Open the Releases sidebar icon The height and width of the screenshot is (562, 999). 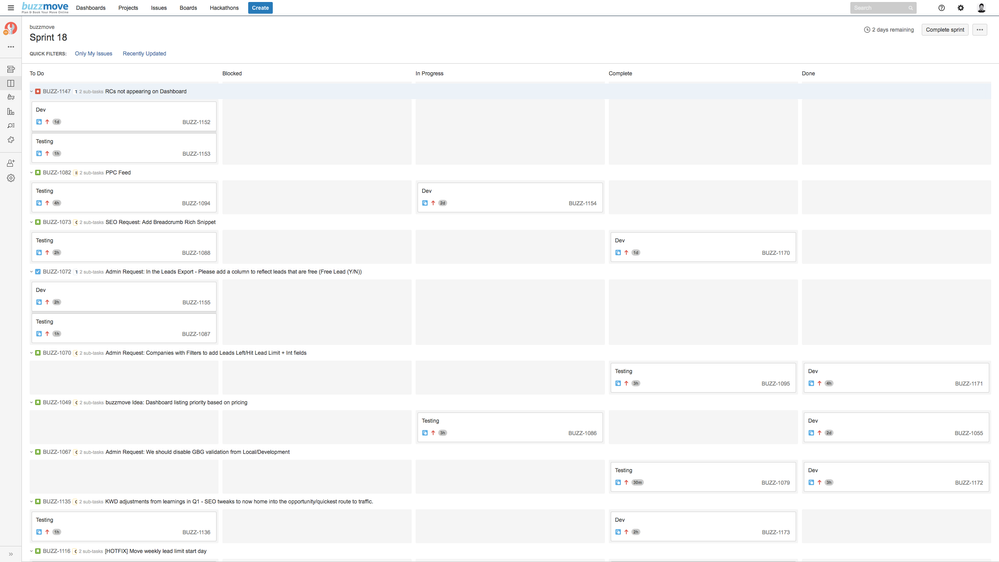[x=11, y=97]
